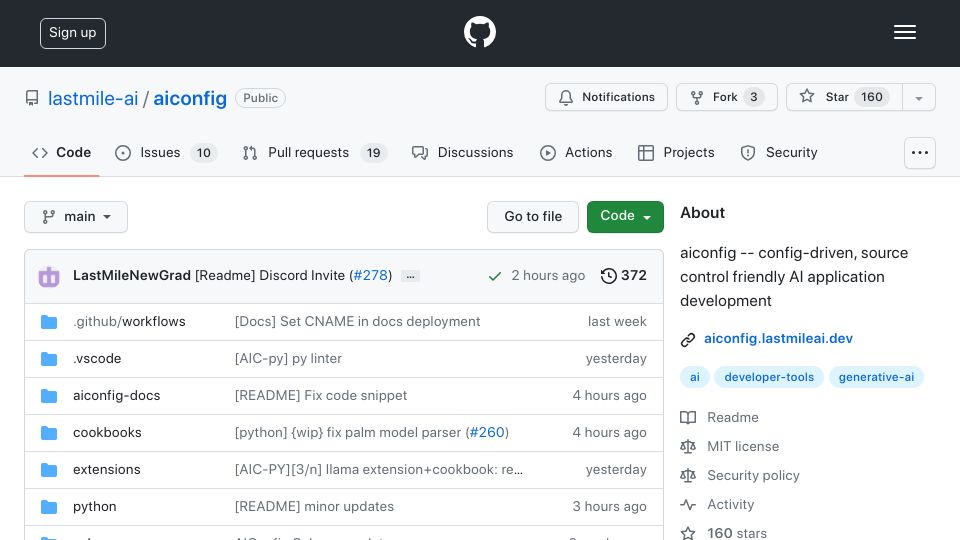The height and width of the screenshot is (540, 960).
Task: Star the aiconfig repository
Action: pos(844,97)
